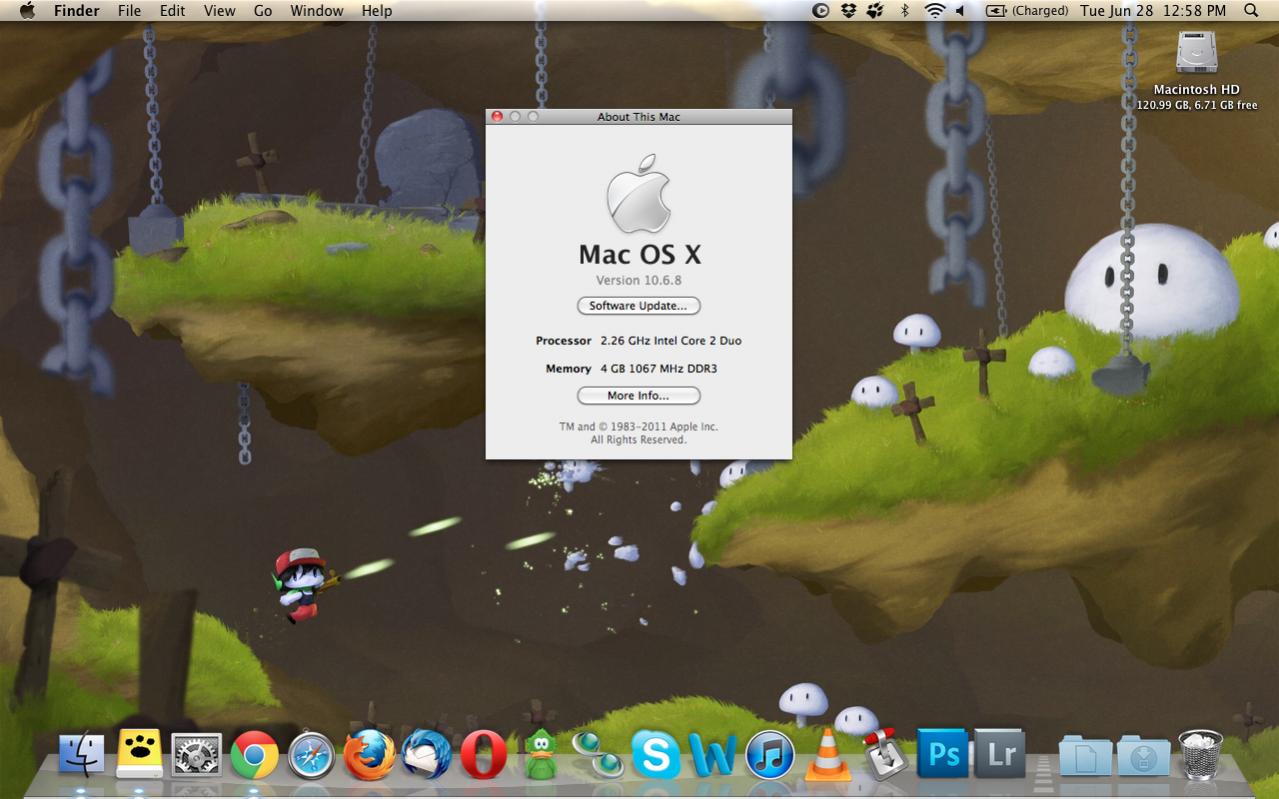The image size is (1279, 799).
Task: Open the Go menu
Action: click(263, 10)
